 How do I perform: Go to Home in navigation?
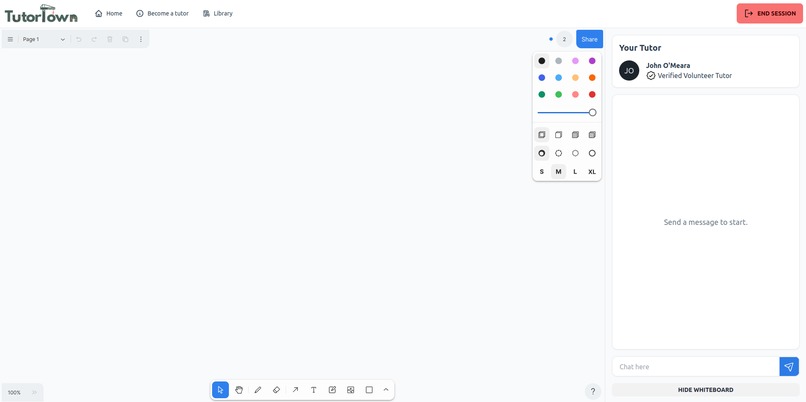click(x=108, y=13)
